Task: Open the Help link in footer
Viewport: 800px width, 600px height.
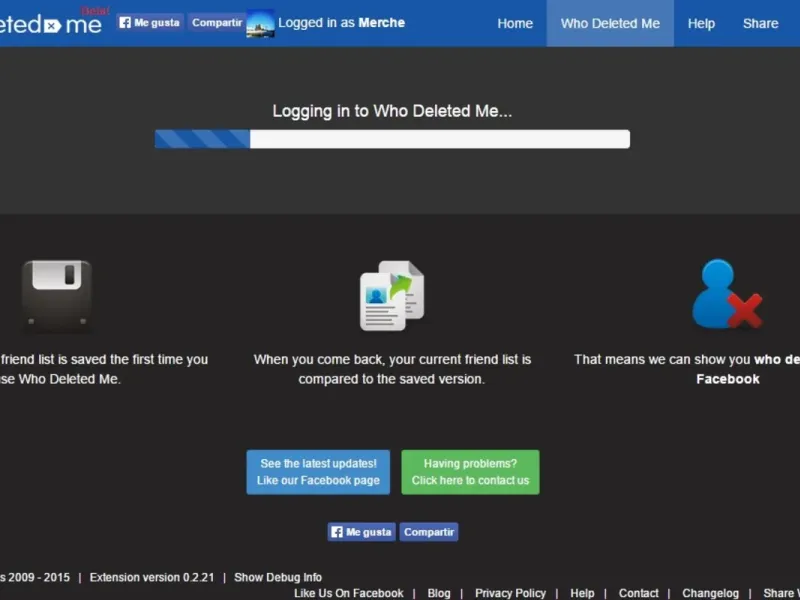Action: (x=582, y=593)
